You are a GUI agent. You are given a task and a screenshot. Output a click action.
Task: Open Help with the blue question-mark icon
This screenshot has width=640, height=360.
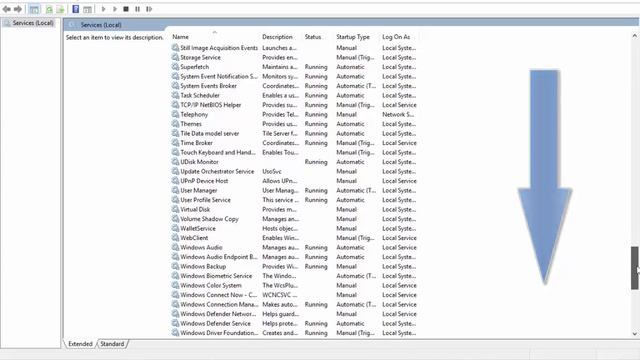click(76, 9)
